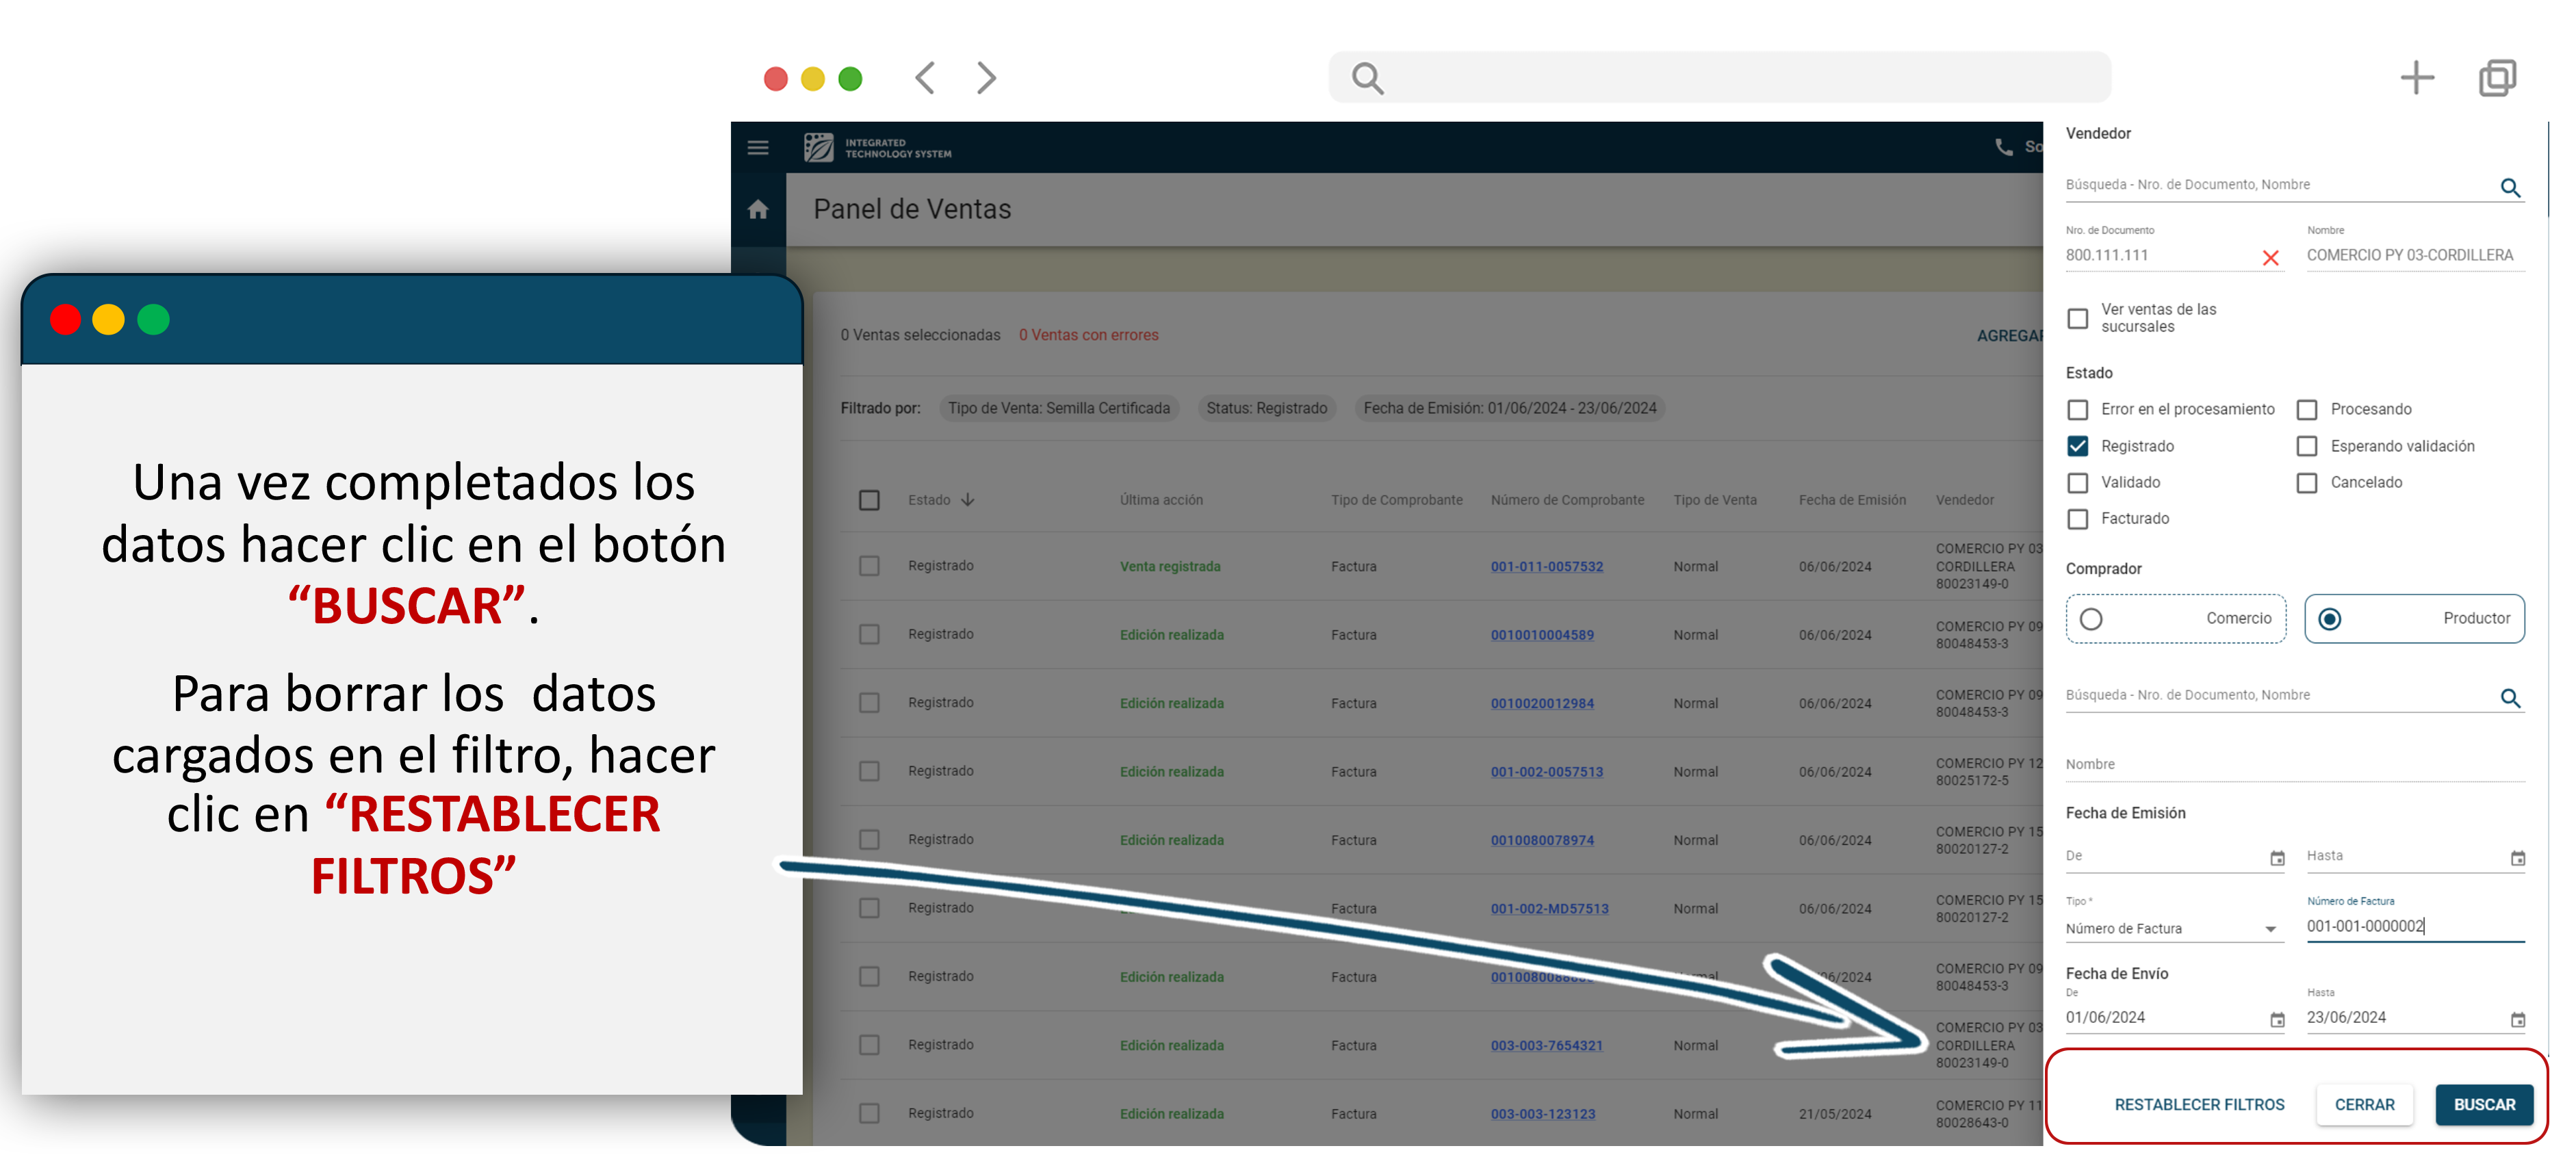The image size is (2576, 1170).
Task: Click the home icon in sidebar
Action: 758,209
